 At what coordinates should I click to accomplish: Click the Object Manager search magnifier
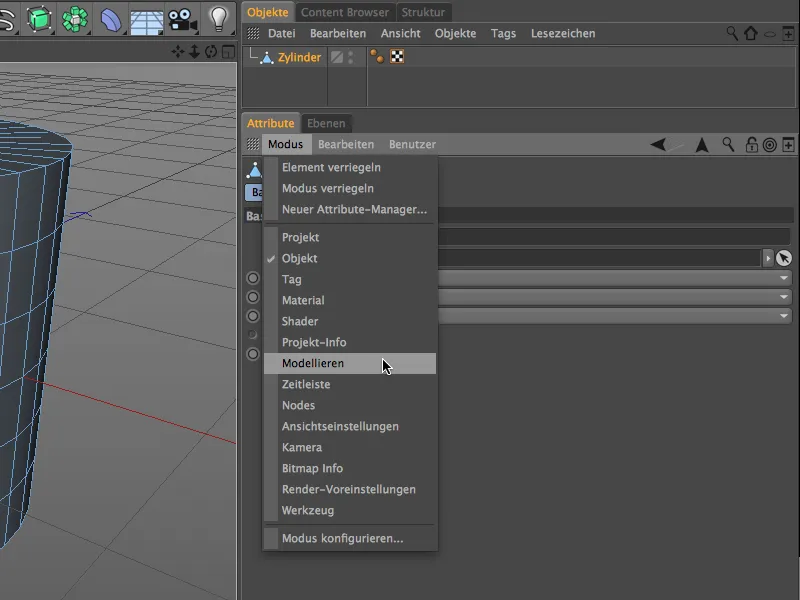732,34
